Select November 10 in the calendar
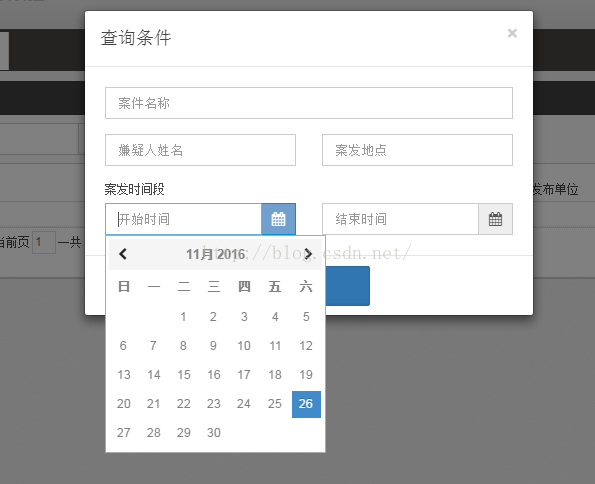The width and height of the screenshot is (595, 484). [244, 345]
